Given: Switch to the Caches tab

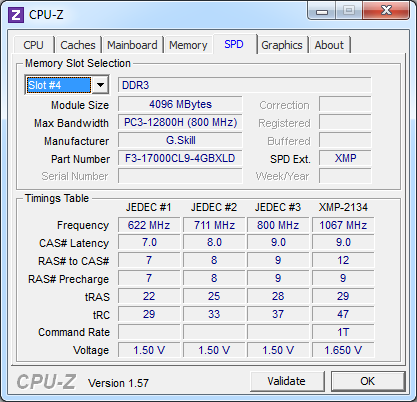Looking at the screenshot, I should click(x=78, y=45).
